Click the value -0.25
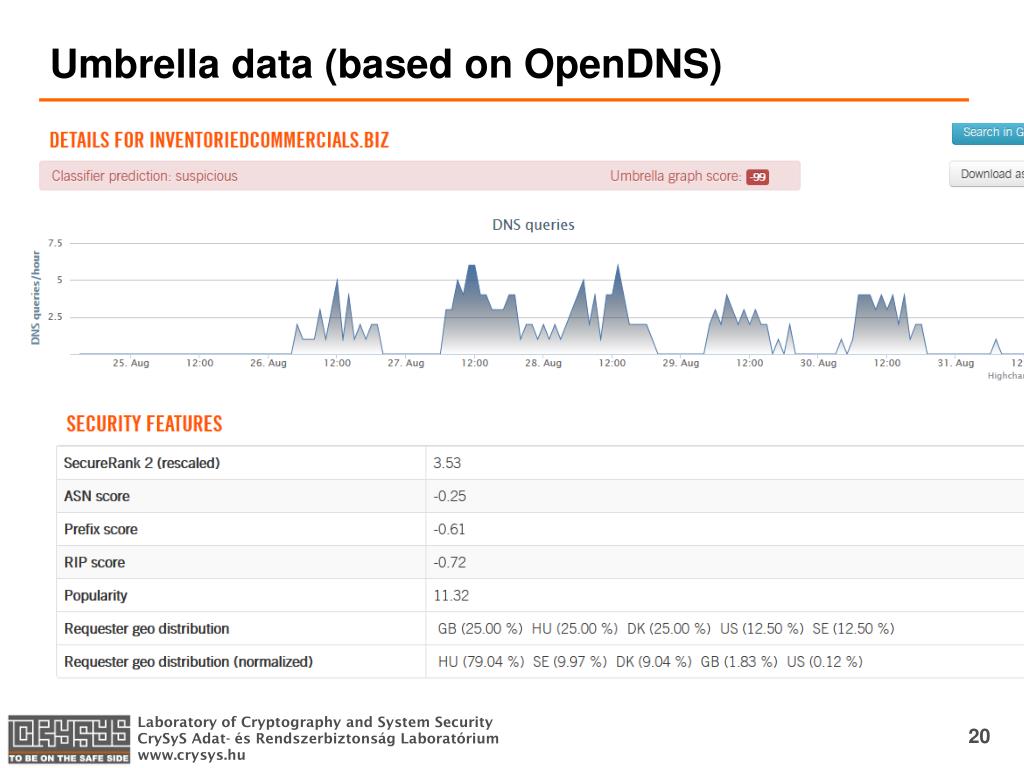Screen dimensions: 1024x768 [x=449, y=496]
